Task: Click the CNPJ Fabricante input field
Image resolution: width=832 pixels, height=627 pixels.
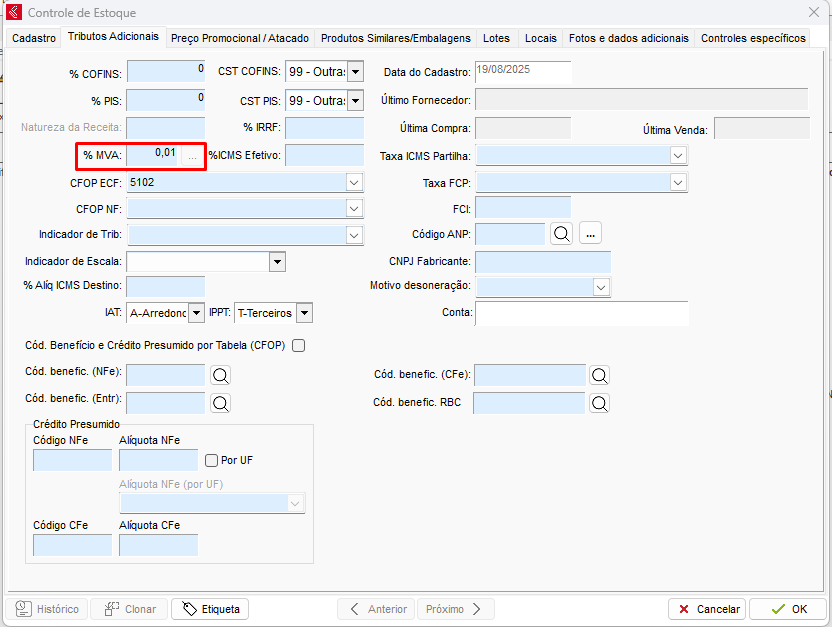Action: click(x=542, y=261)
